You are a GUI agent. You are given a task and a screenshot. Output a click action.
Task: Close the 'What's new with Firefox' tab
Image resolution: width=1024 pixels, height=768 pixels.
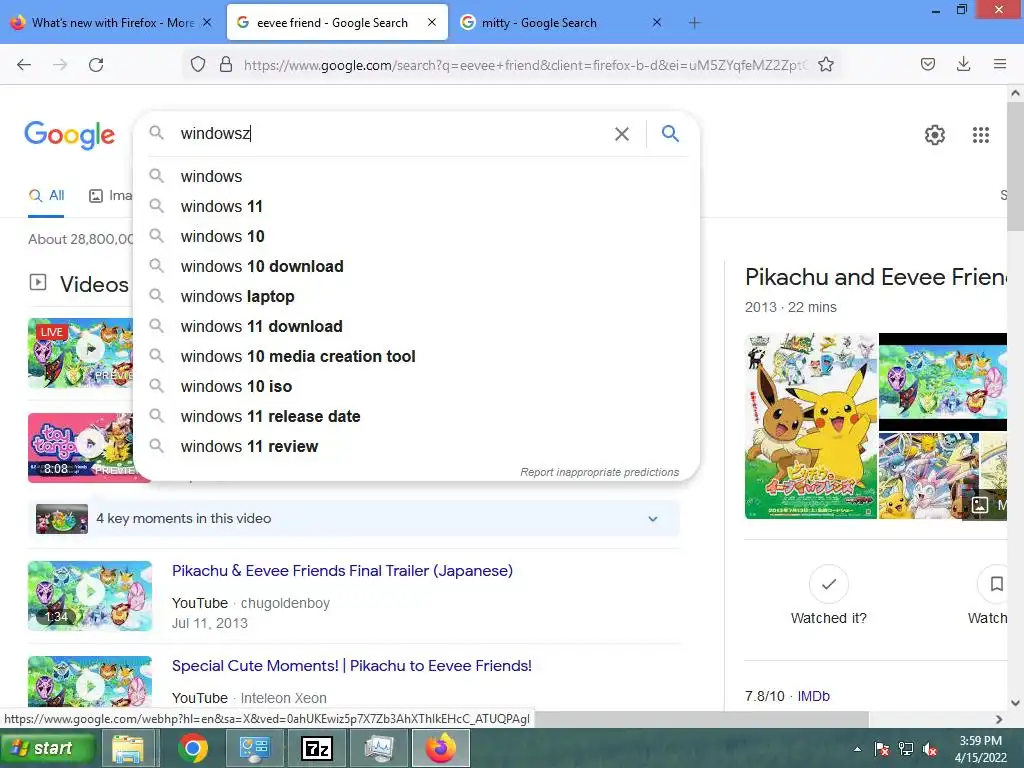click(207, 22)
